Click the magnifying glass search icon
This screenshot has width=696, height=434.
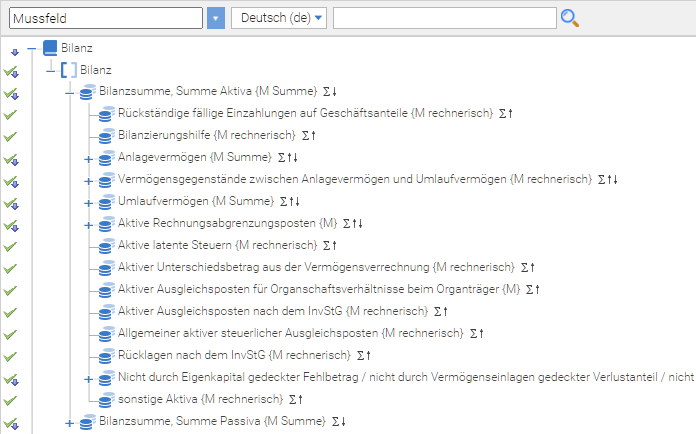[x=570, y=18]
